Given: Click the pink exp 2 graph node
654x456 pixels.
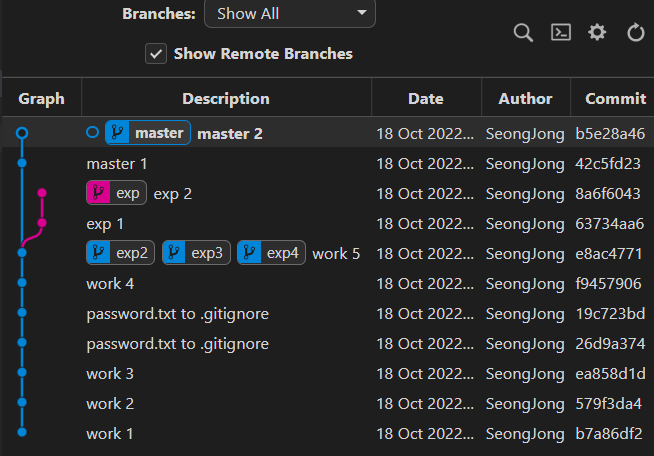Looking at the screenshot, I should [42, 193].
